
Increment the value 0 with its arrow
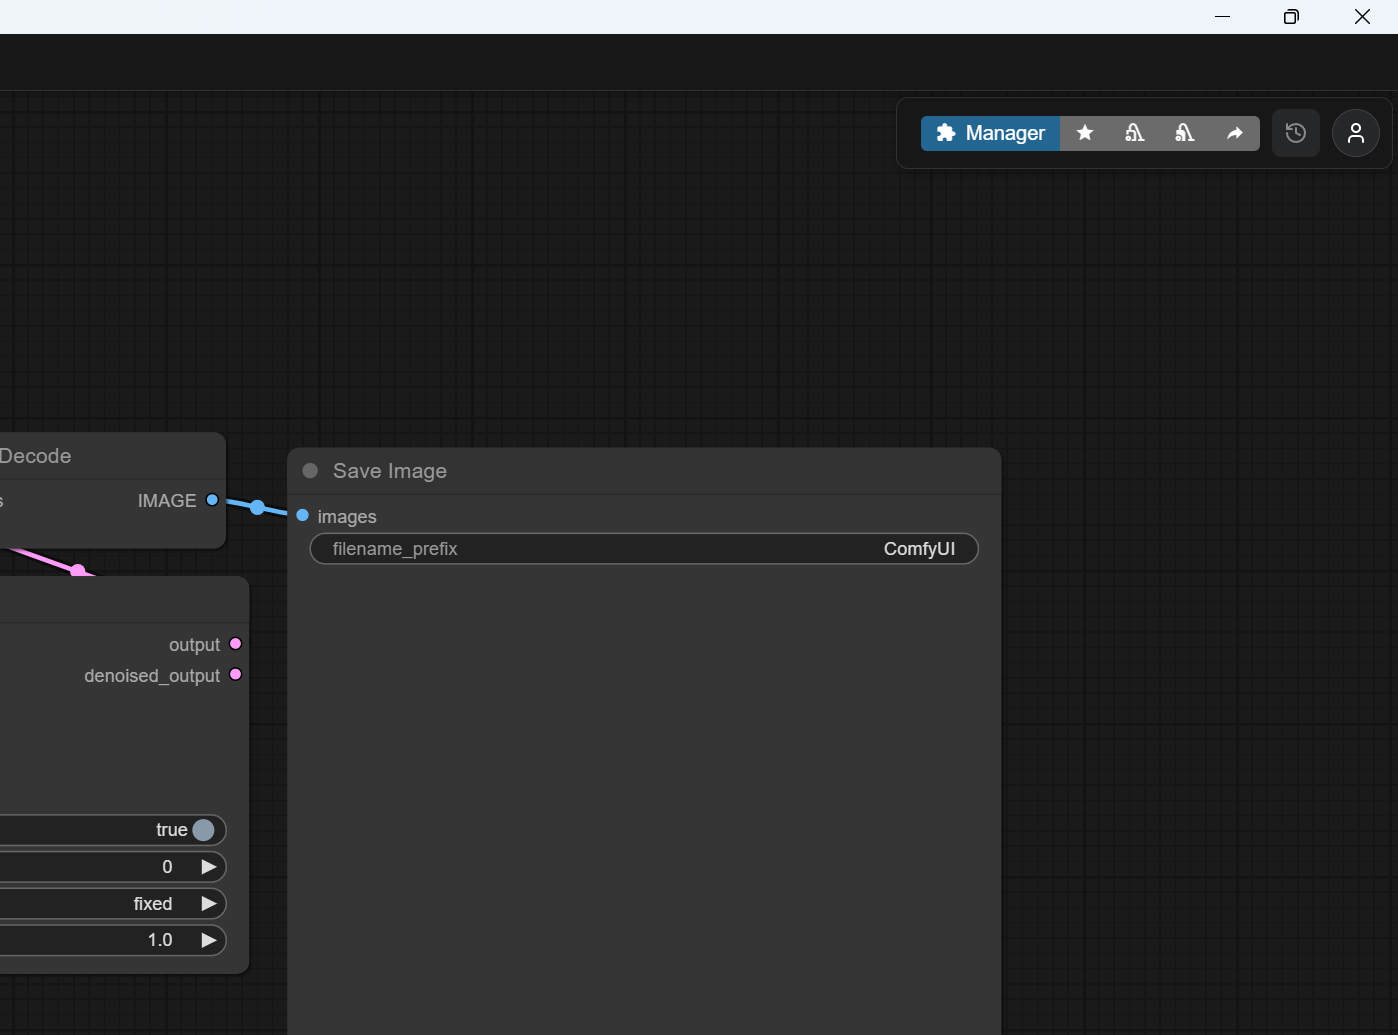pyautogui.click(x=209, y=867)
